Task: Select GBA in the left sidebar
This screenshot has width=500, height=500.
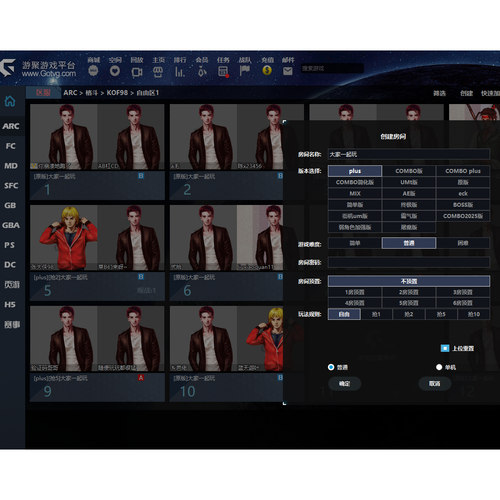Action: pos(11,225)
